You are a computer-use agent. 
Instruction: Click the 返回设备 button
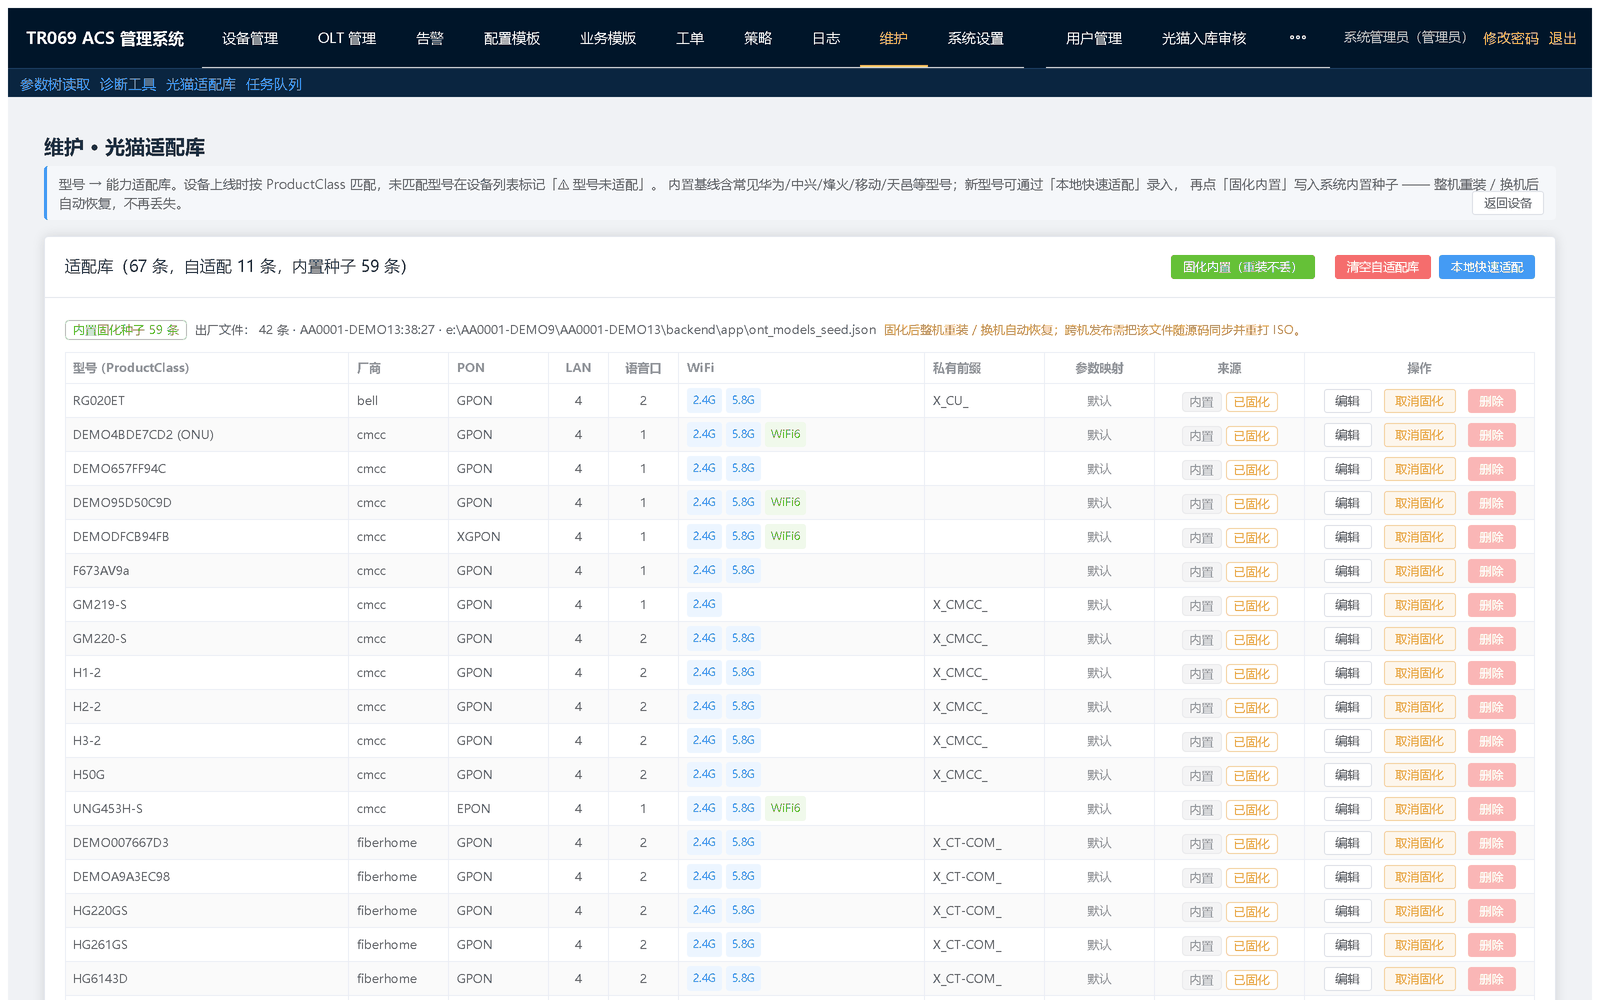[1508, 203]
